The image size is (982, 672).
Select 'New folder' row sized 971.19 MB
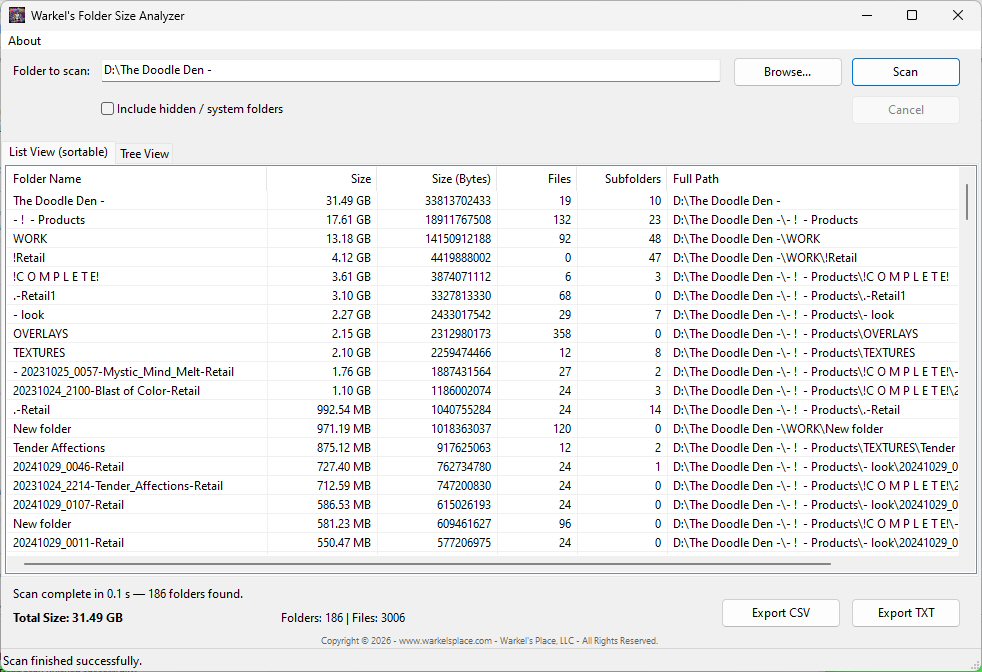point(482,429)
